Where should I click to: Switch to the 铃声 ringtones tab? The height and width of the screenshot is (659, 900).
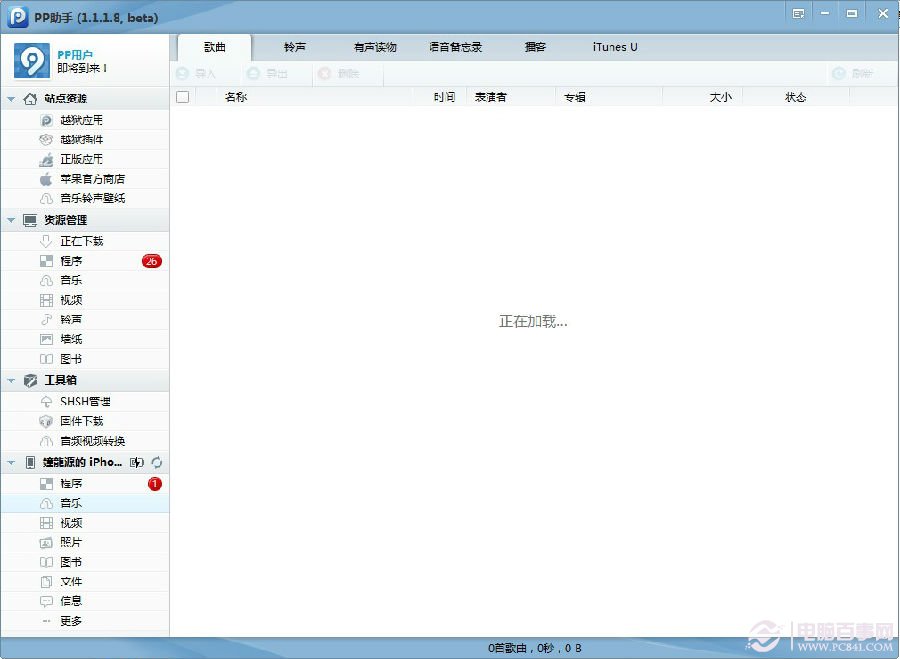294,47
